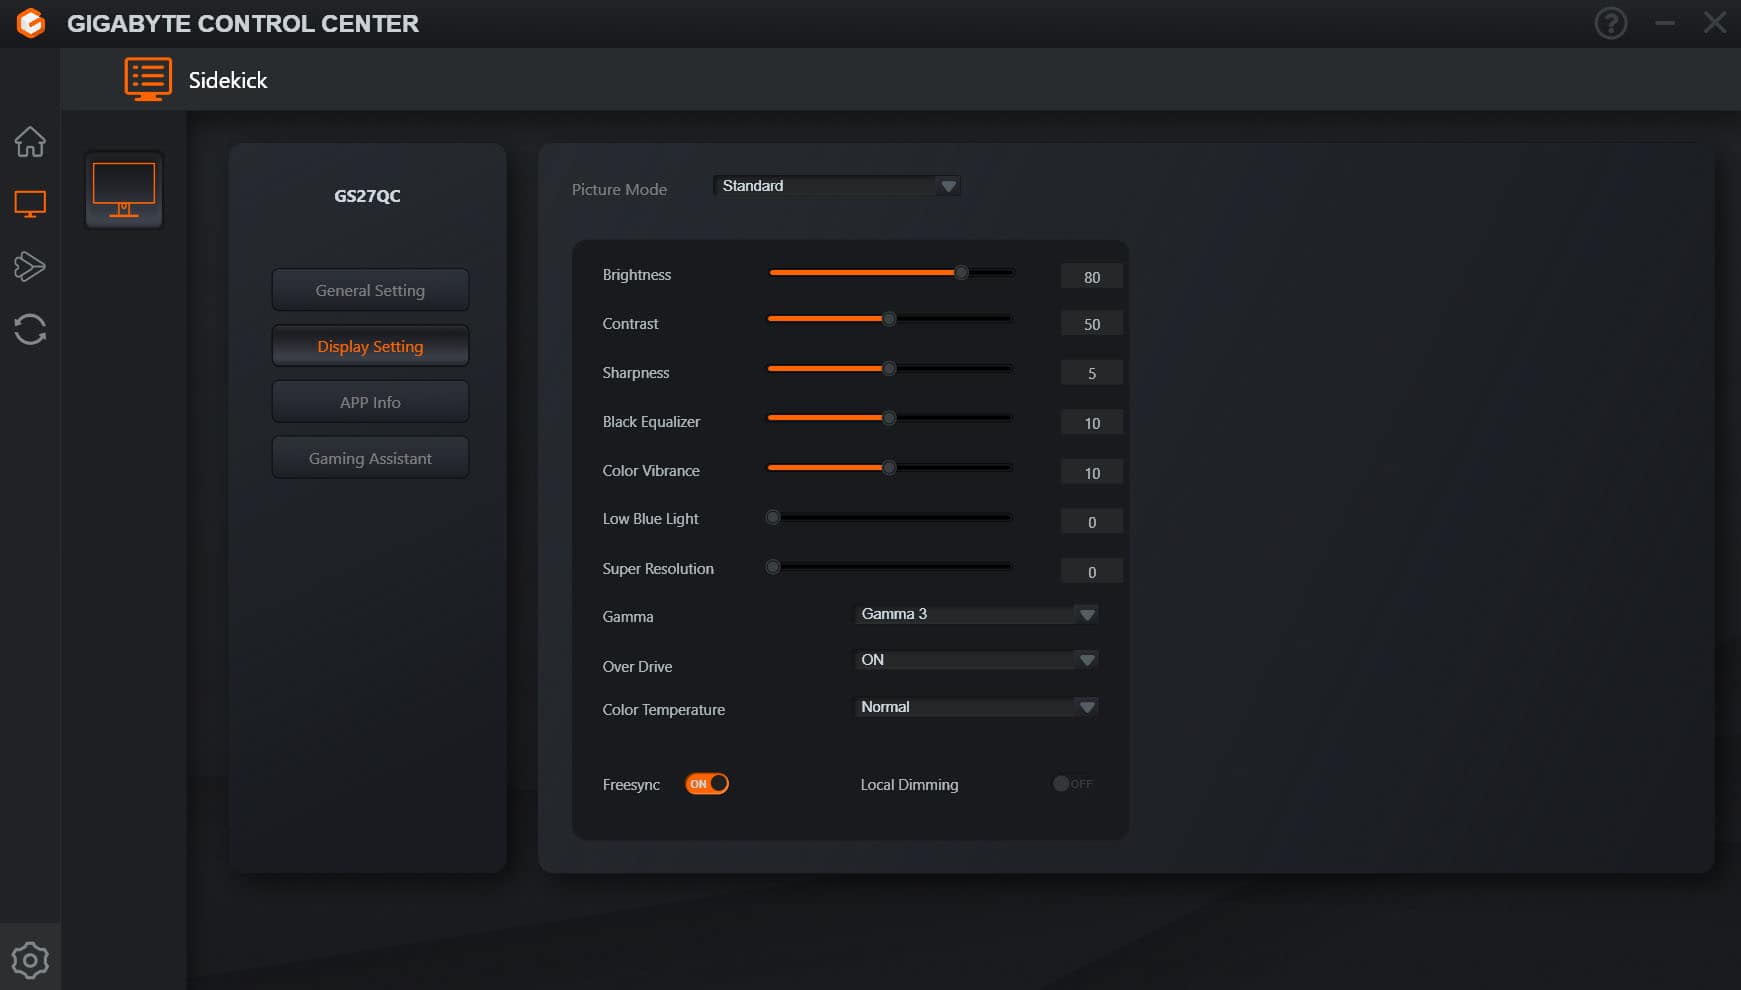This screenshot has height=990, width=1741.
Task: Click the Gigabyte logo in the title bar
Action: (30, 23)
